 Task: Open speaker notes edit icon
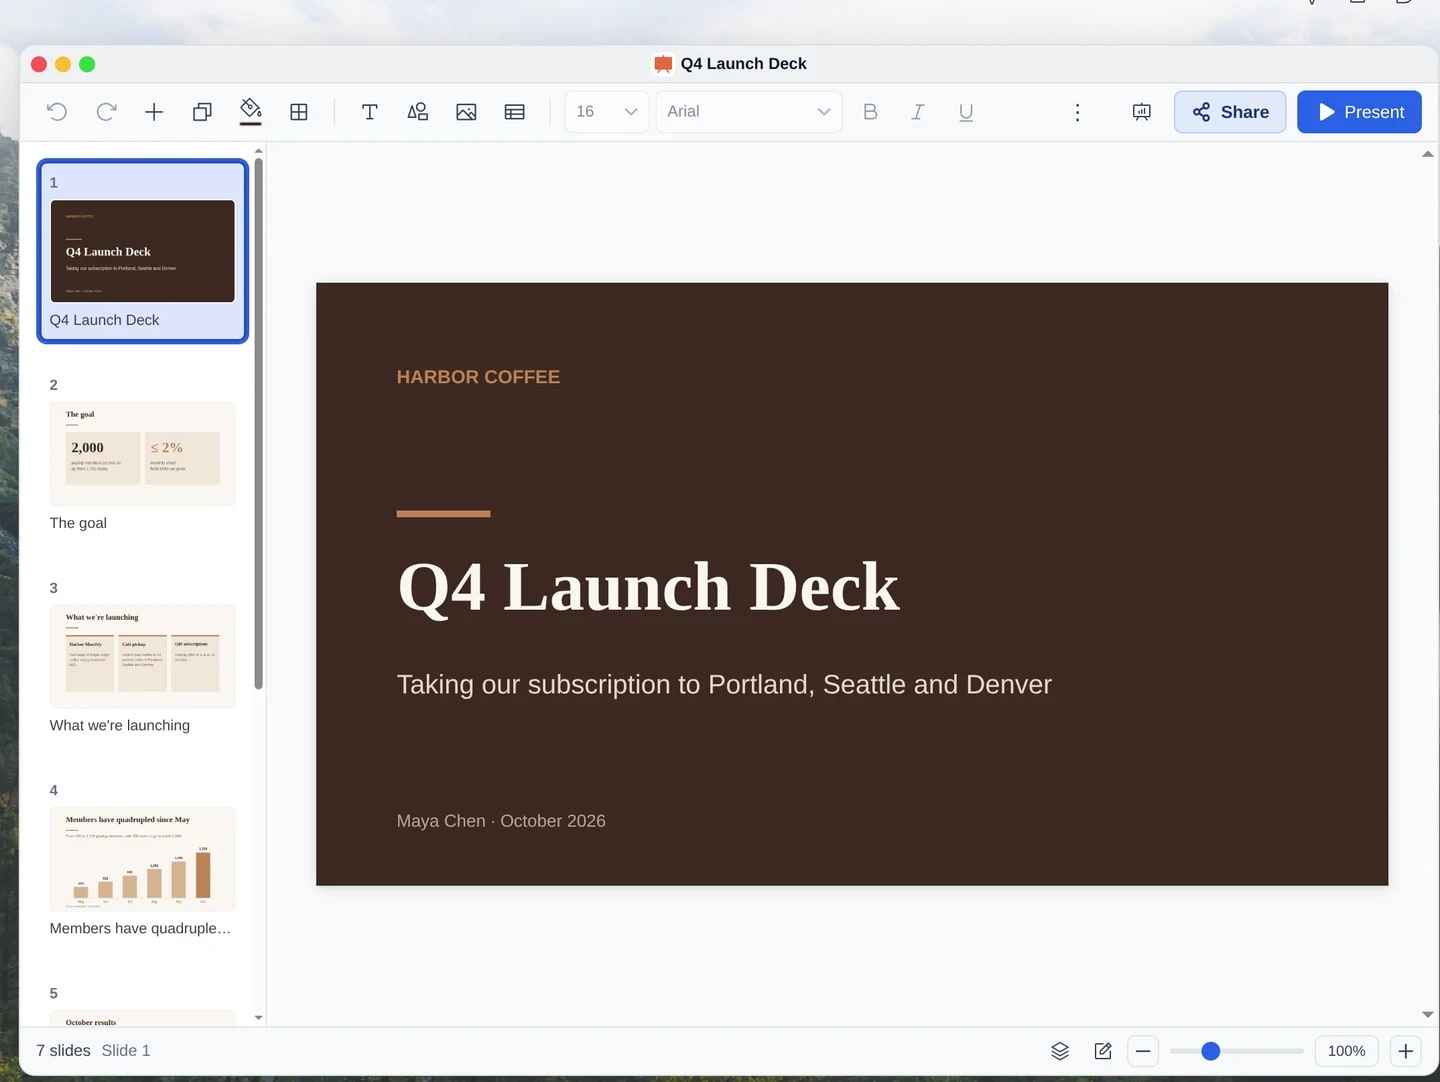click(x=1103, y=1051)
